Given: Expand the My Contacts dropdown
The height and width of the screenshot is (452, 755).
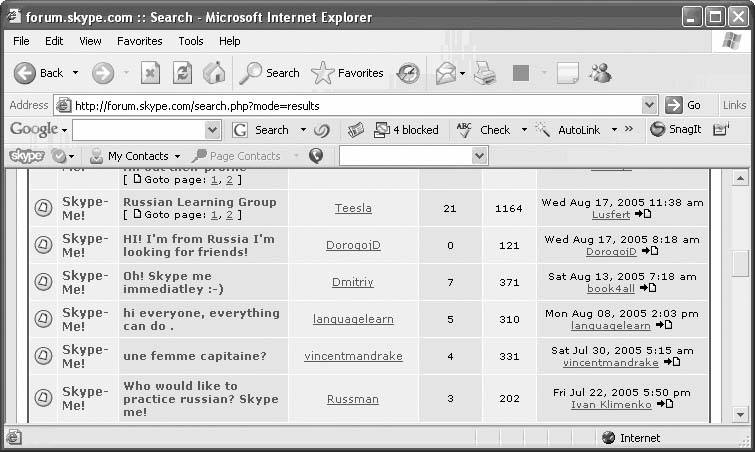Looking at the screenshot, I should tap(177, 156).
